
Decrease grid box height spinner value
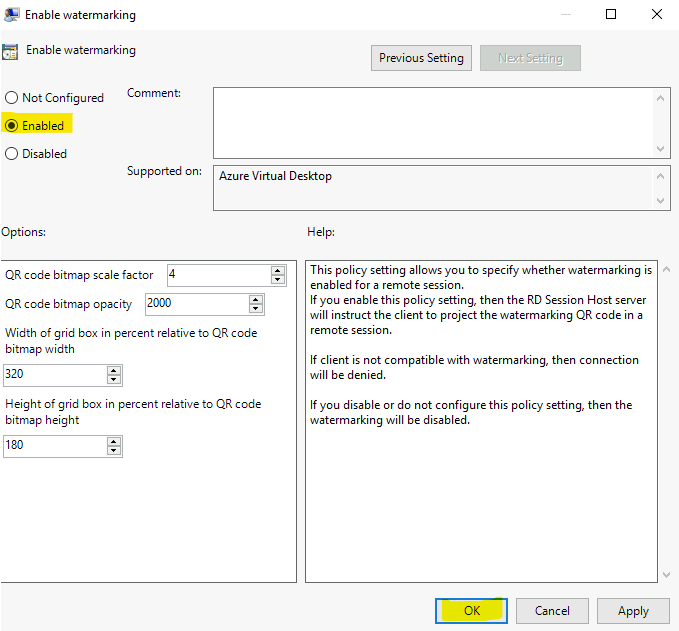point(114,451)
